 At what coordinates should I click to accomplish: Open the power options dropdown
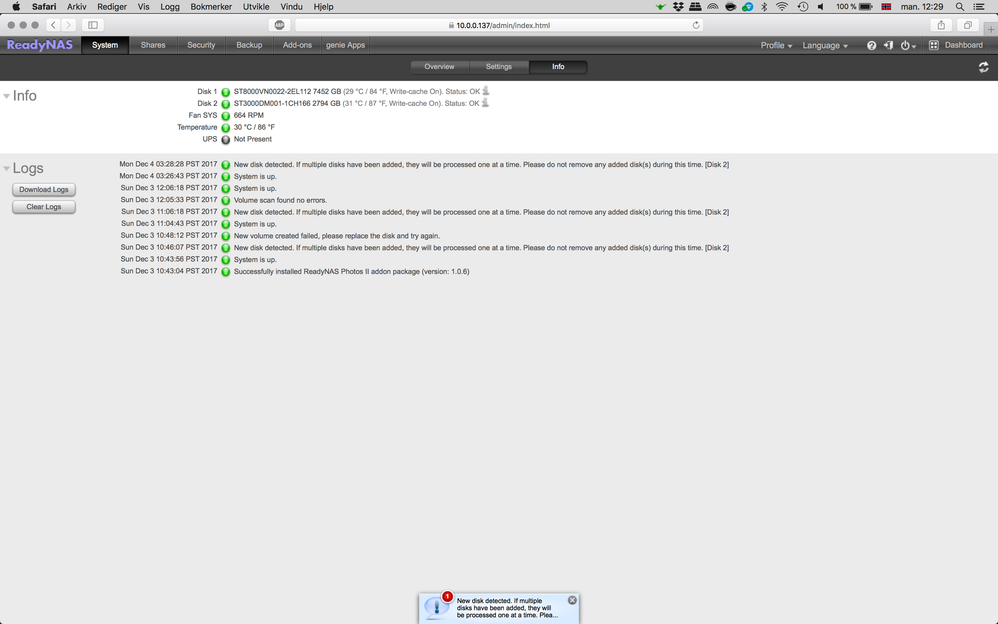[908, 45]
